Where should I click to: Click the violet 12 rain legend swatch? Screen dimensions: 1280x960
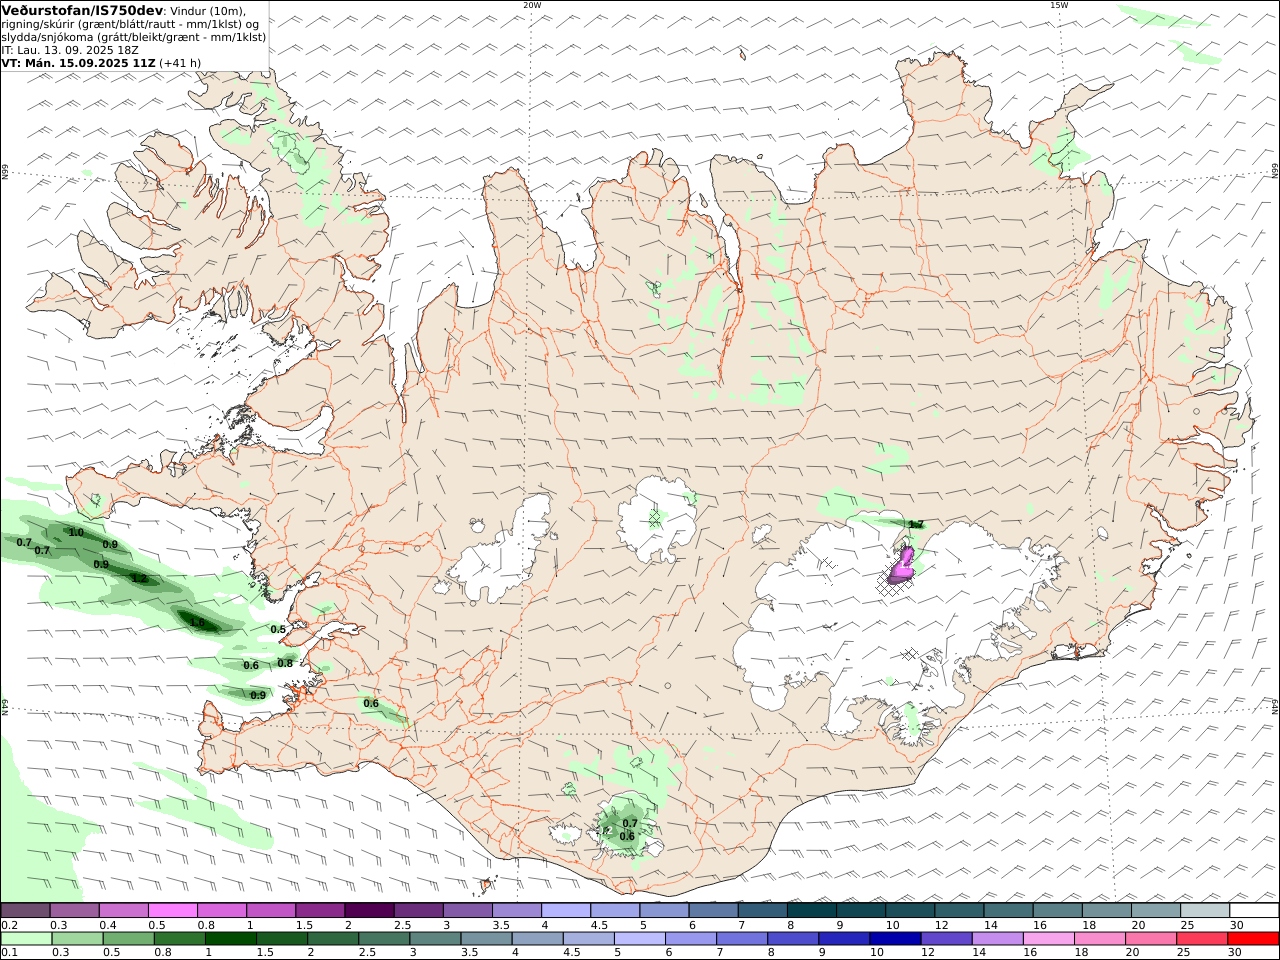(x=946, y=939)
